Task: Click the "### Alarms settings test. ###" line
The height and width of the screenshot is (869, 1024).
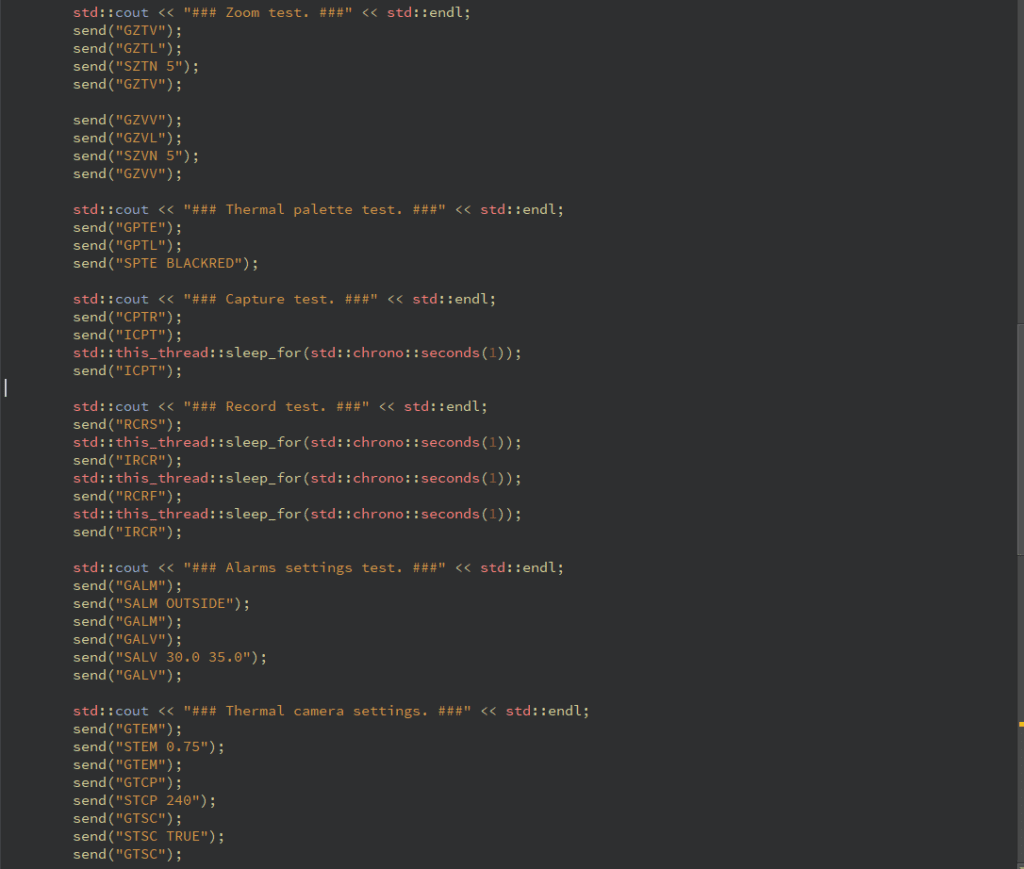Action: pos(318,567)
